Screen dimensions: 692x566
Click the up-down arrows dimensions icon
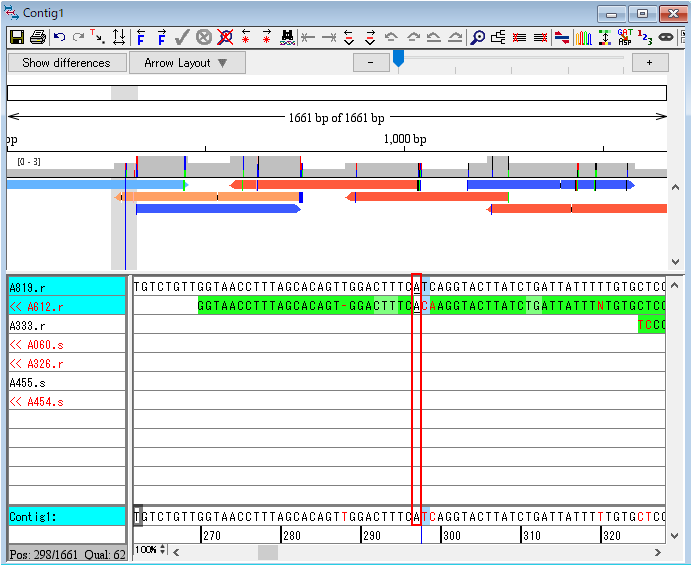(119, 38)
